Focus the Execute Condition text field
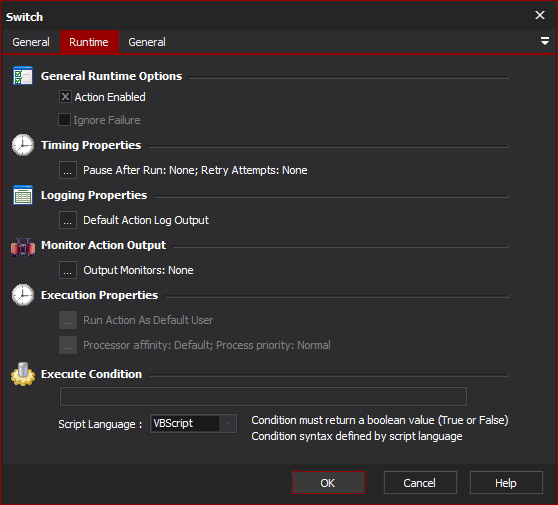The height and width of the screenshot is (505, 558). click(x=263, y=396)
